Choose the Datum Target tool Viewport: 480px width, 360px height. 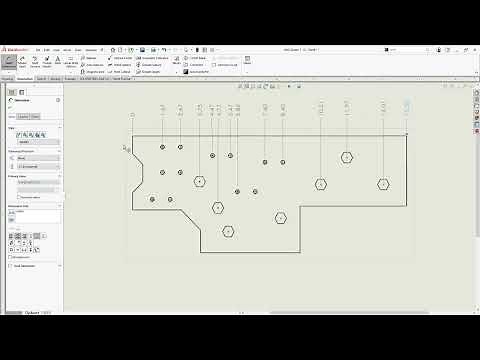[x=148, y=72]
